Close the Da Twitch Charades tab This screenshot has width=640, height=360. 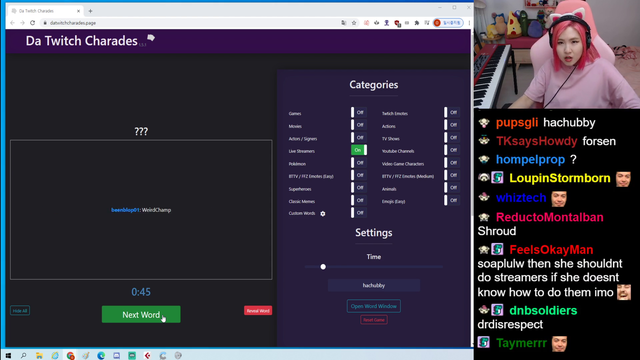tap(78, 11)
